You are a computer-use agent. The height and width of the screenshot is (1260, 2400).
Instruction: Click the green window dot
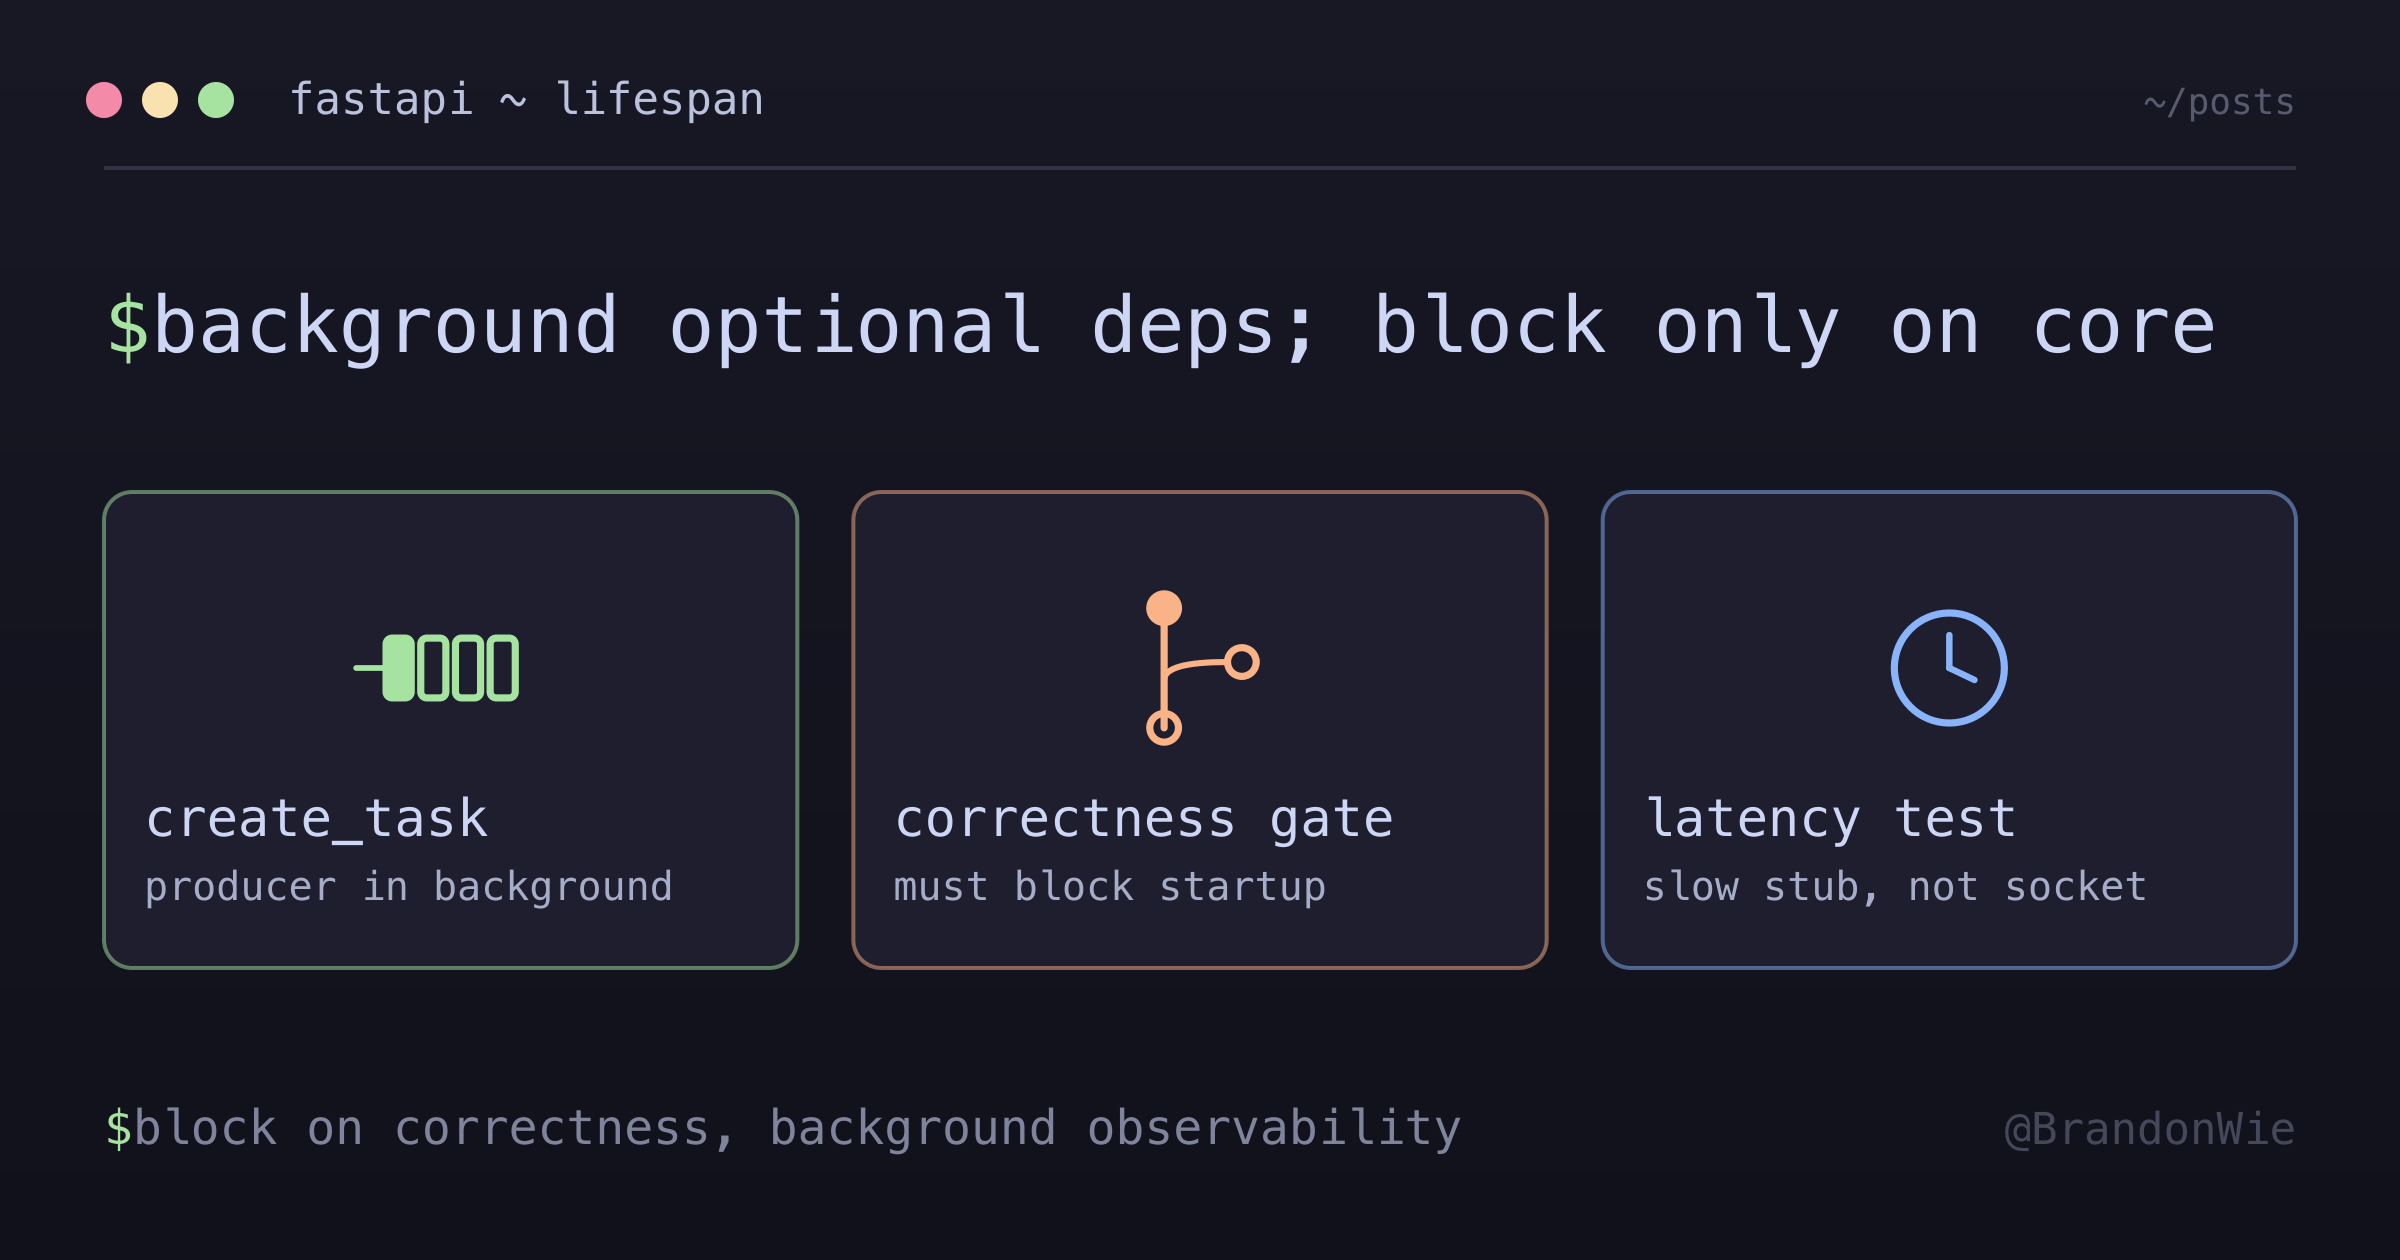[216, 100]
